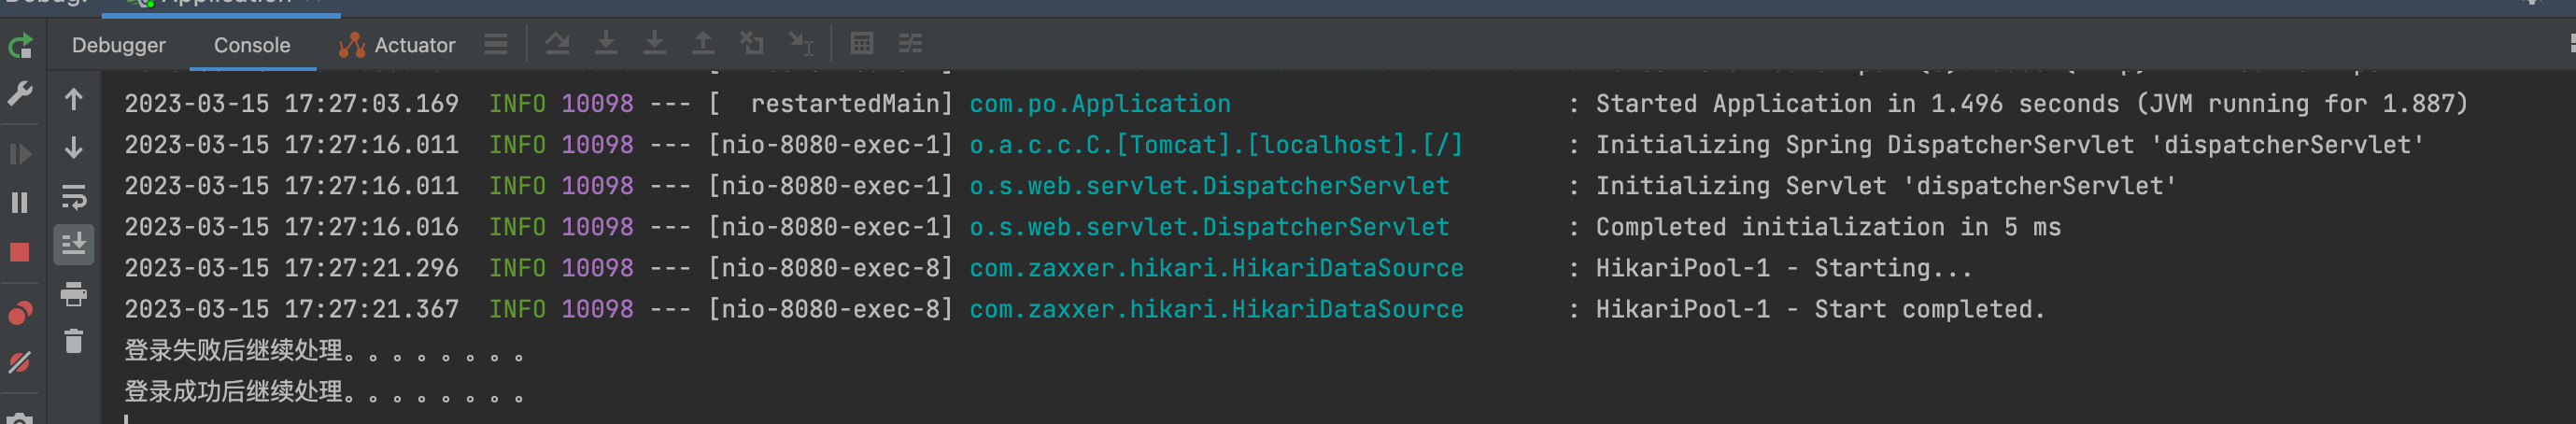Select the Console tab
This screenshot has height=424, width=2576.
(252, 45)
